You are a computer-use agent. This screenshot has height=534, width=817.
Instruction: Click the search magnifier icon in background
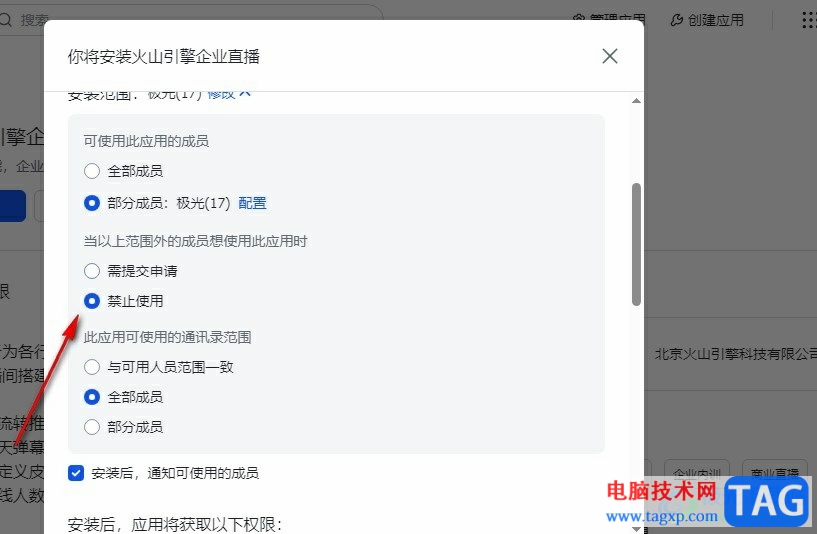tap(6, 20)
